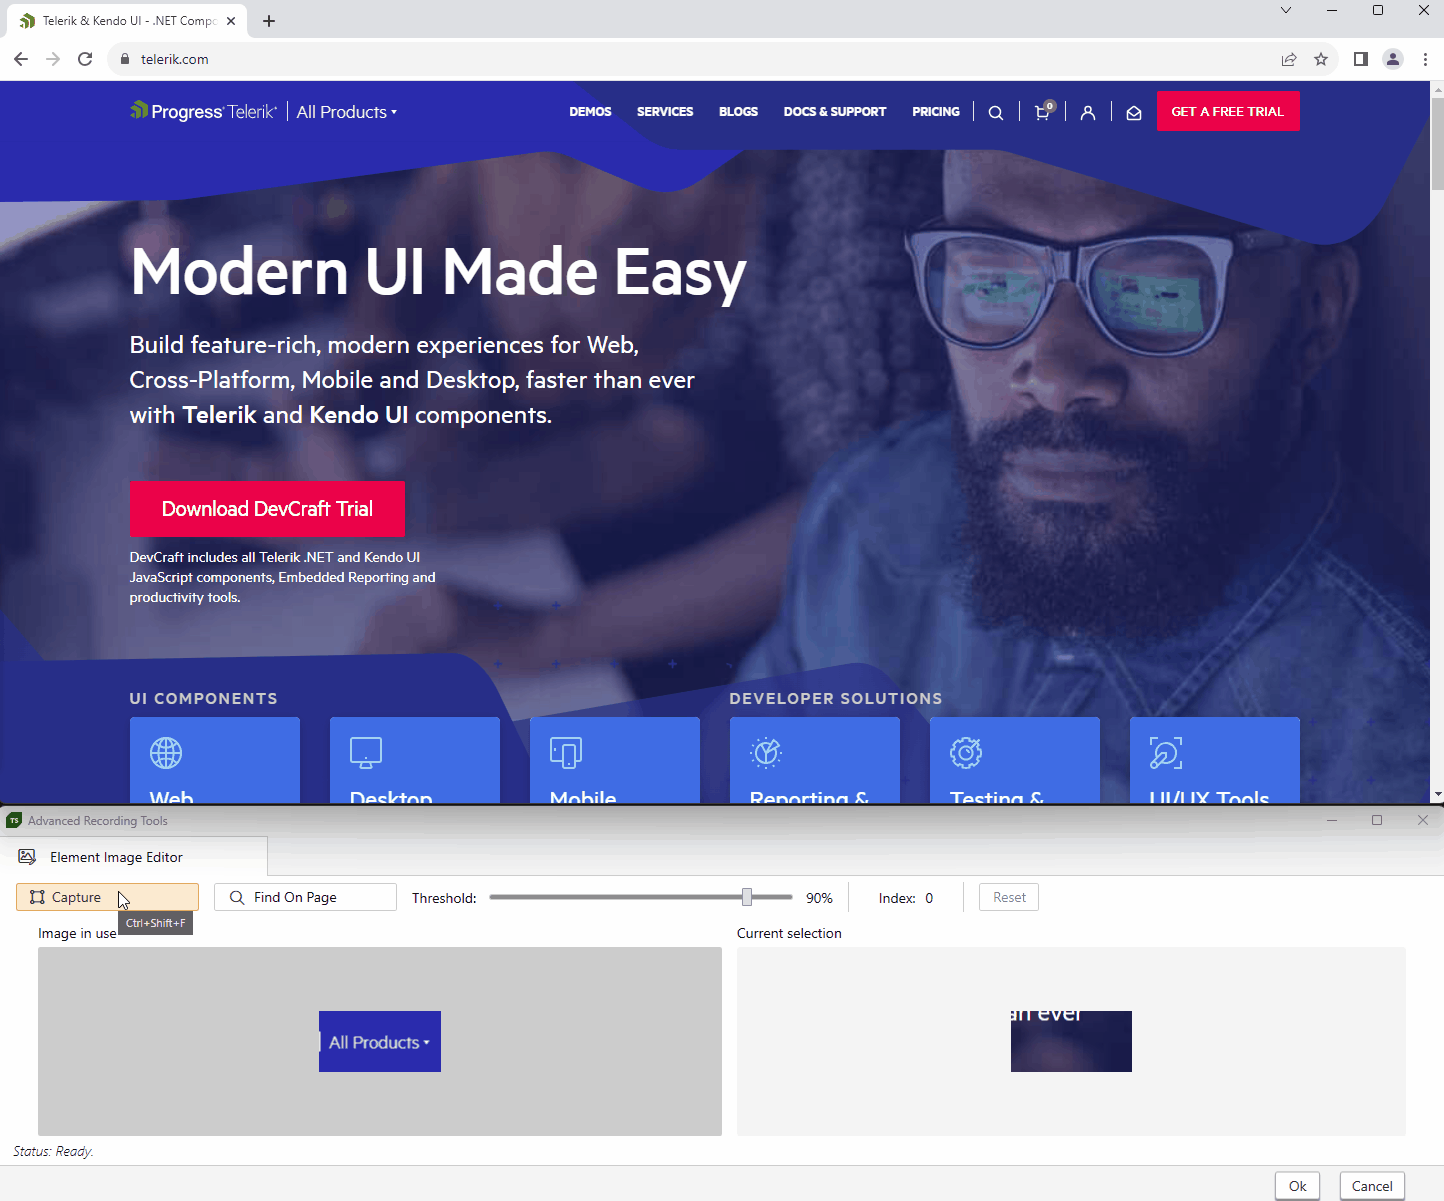Open the DEMOS menu
Screen dimensions: 1444x1201
590,112
